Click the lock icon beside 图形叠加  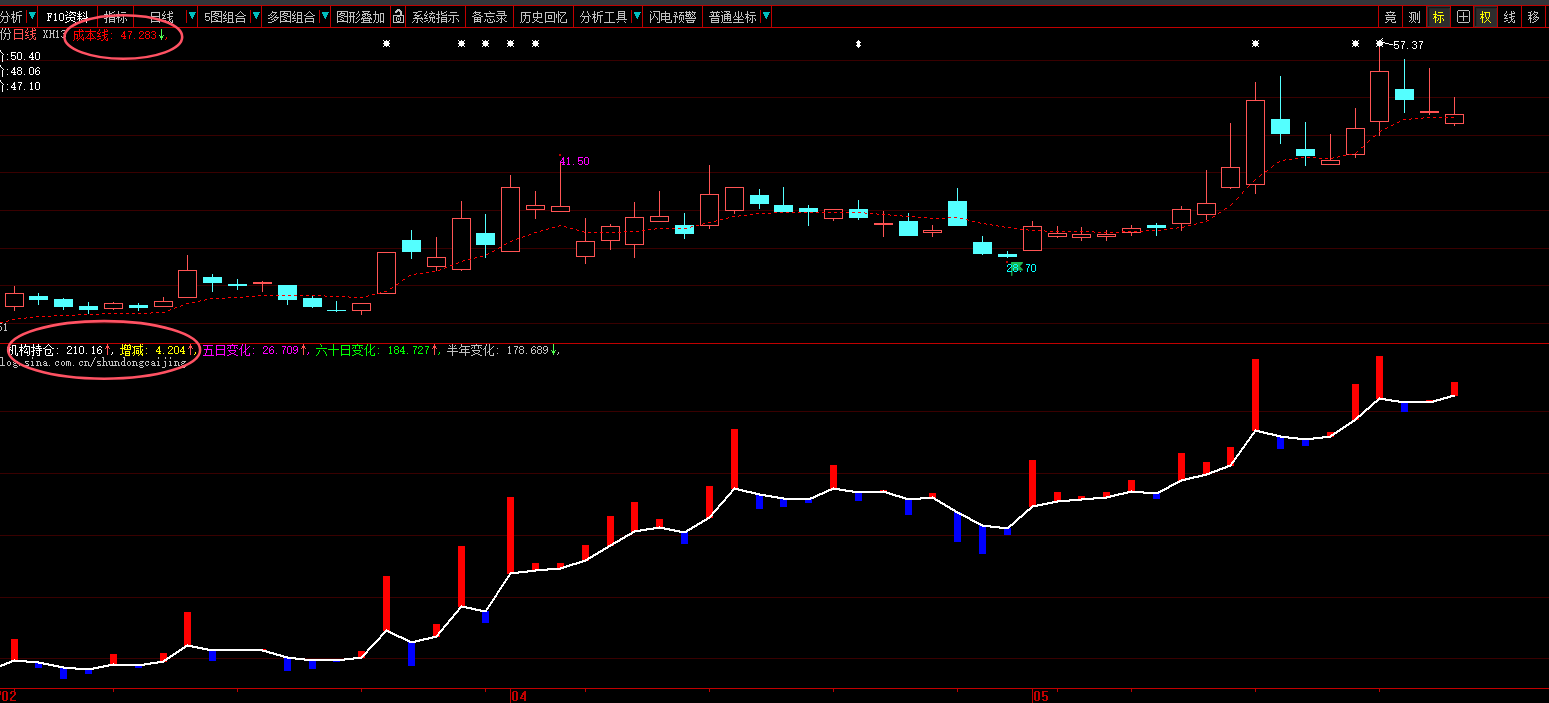[x=398, y=17]
